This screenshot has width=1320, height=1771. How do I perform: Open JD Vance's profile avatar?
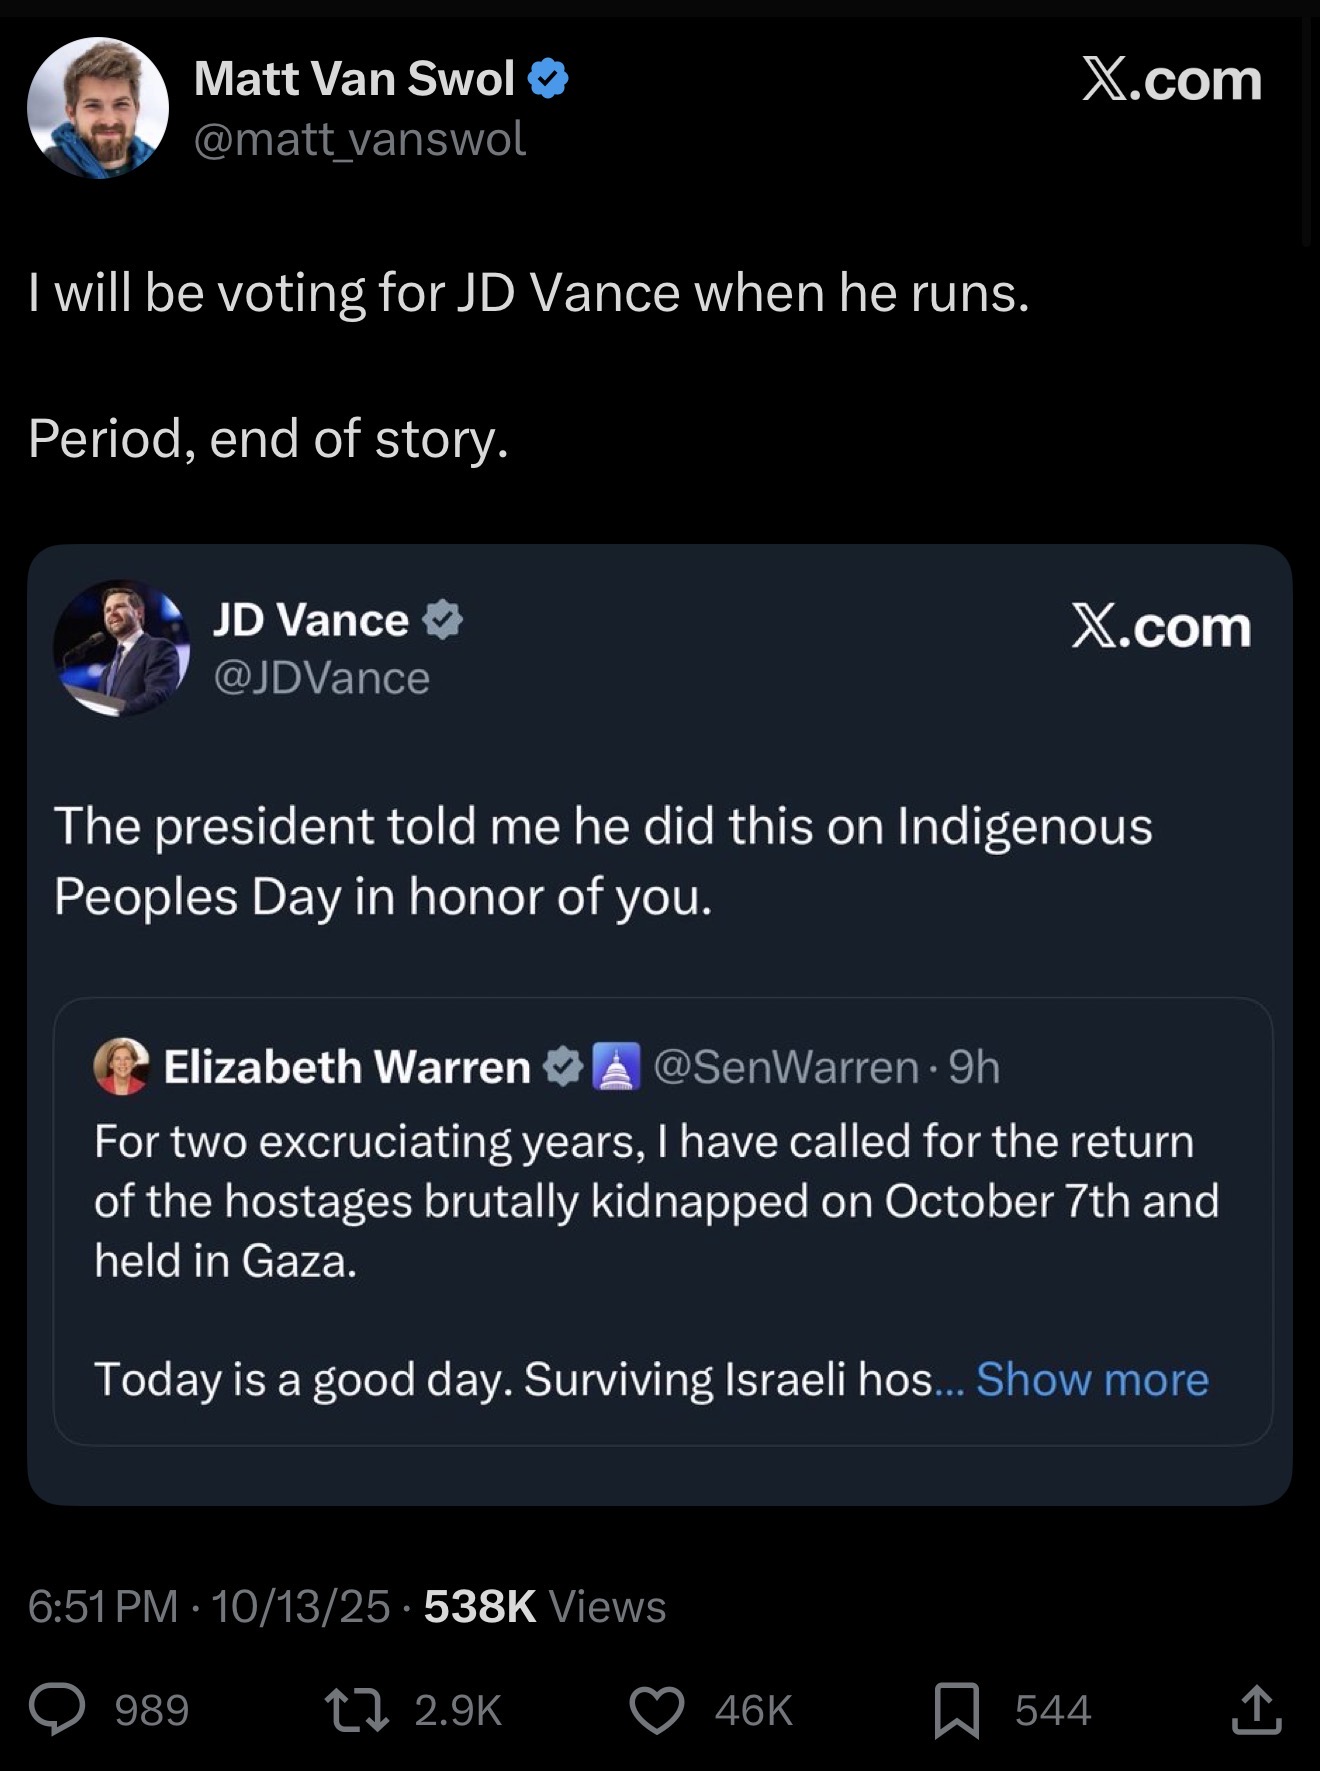click(122, 648)
